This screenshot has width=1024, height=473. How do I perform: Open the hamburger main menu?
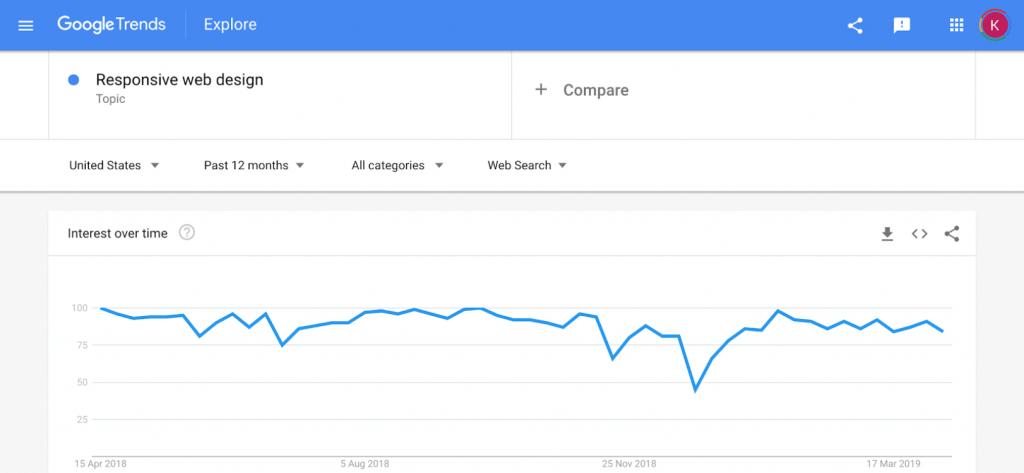[x=25, y=25]
